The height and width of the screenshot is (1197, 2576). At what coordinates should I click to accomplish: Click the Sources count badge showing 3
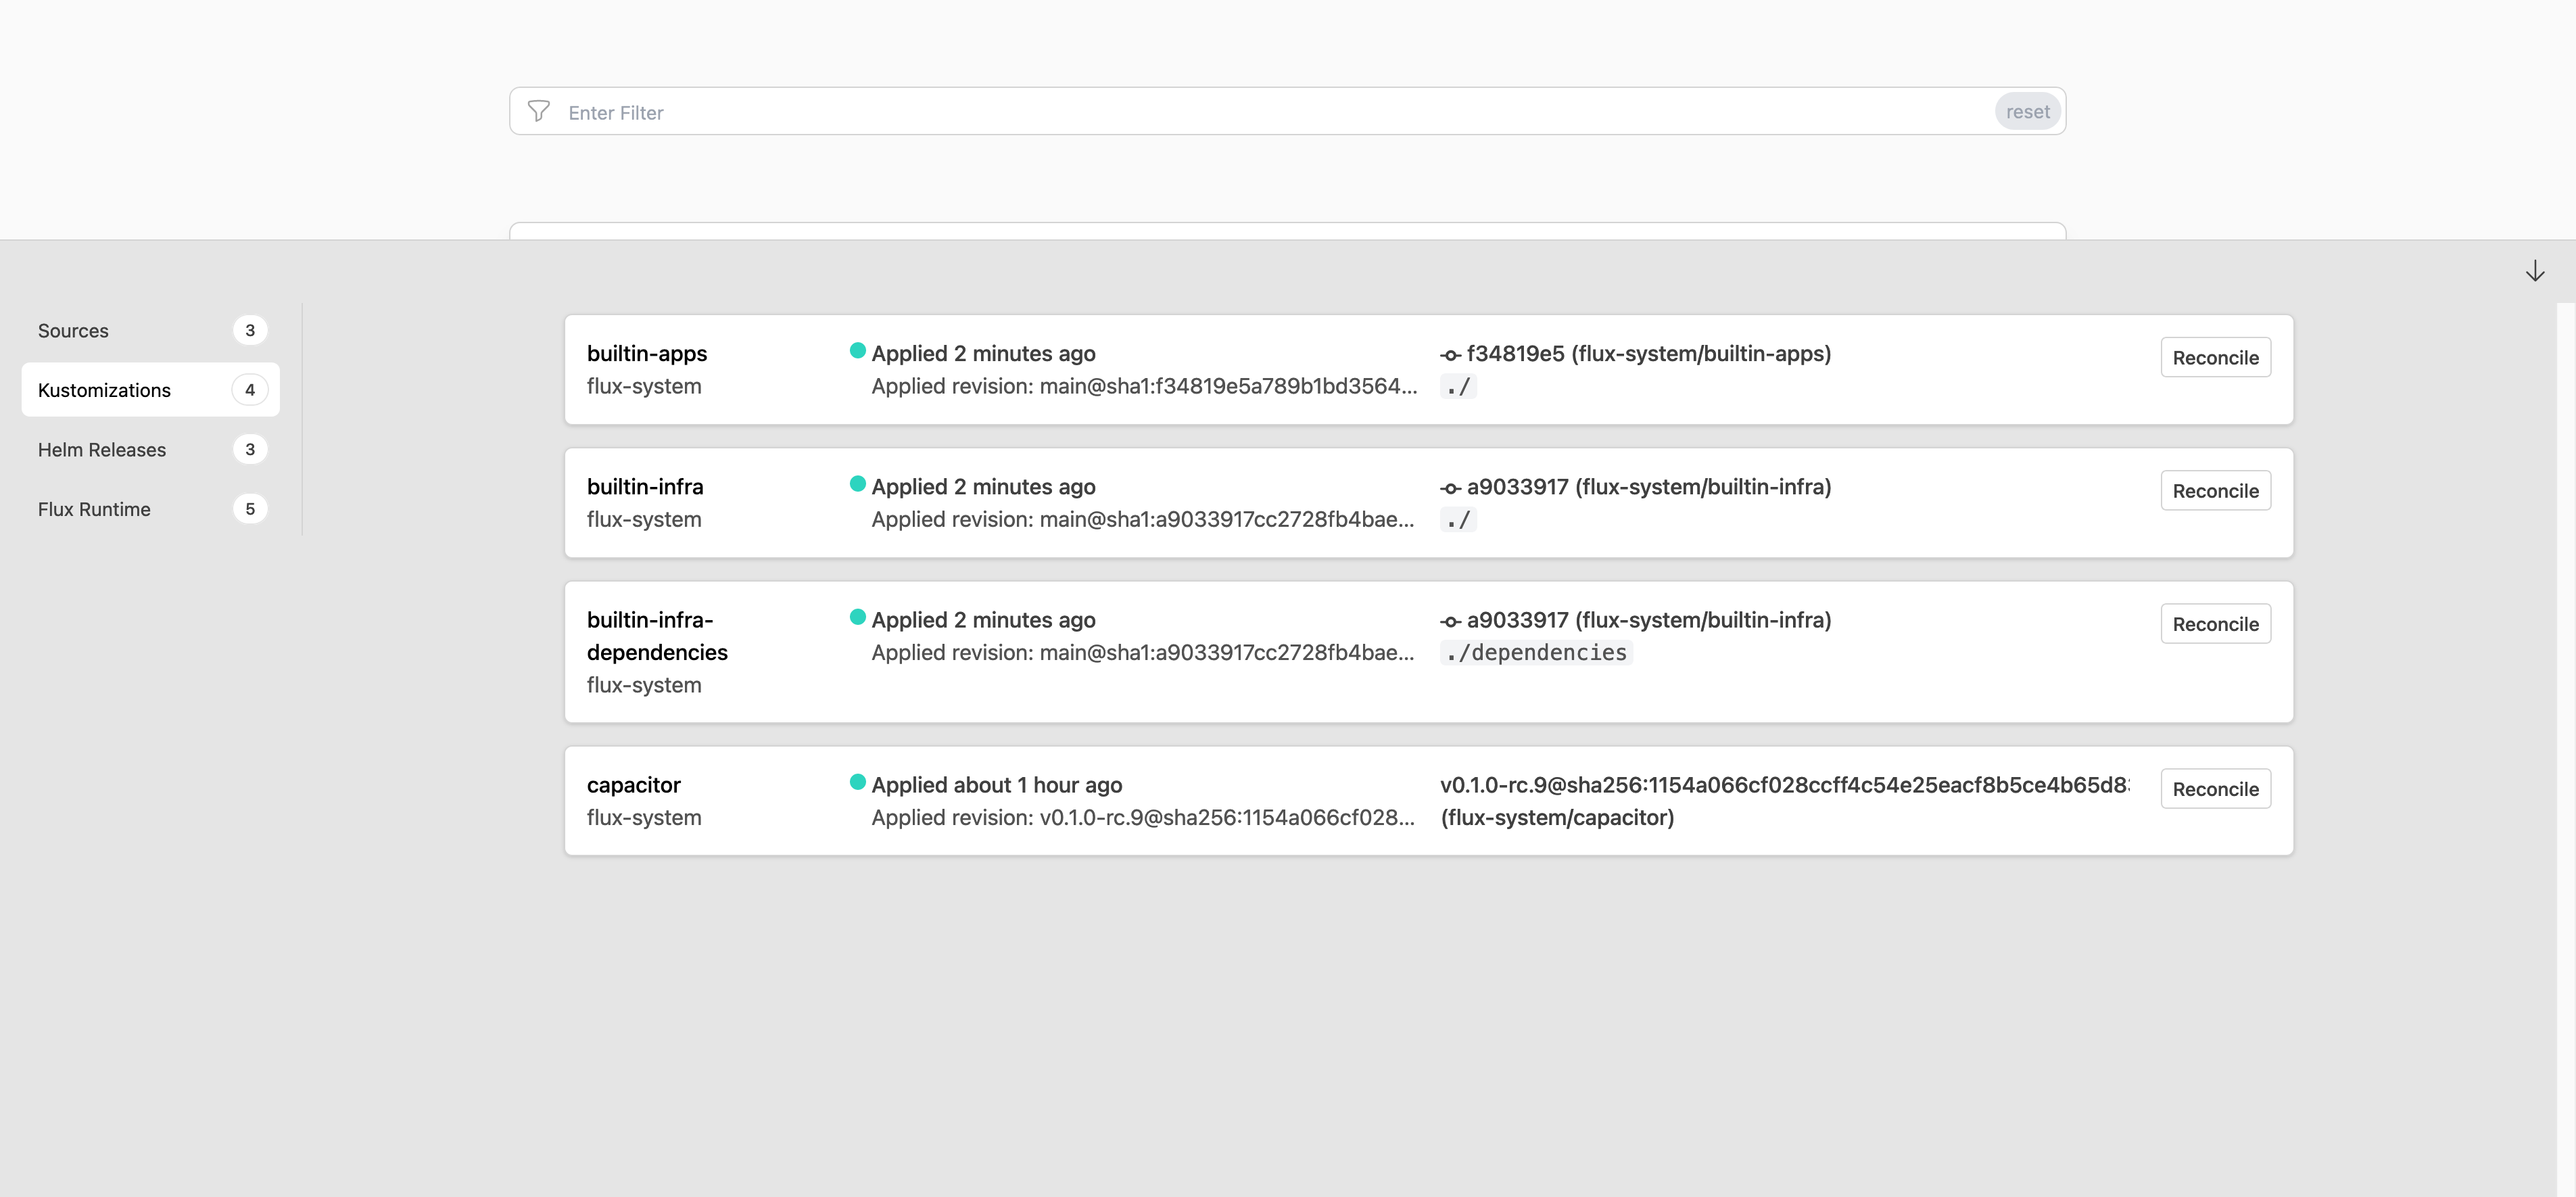[x=249, y=330]
